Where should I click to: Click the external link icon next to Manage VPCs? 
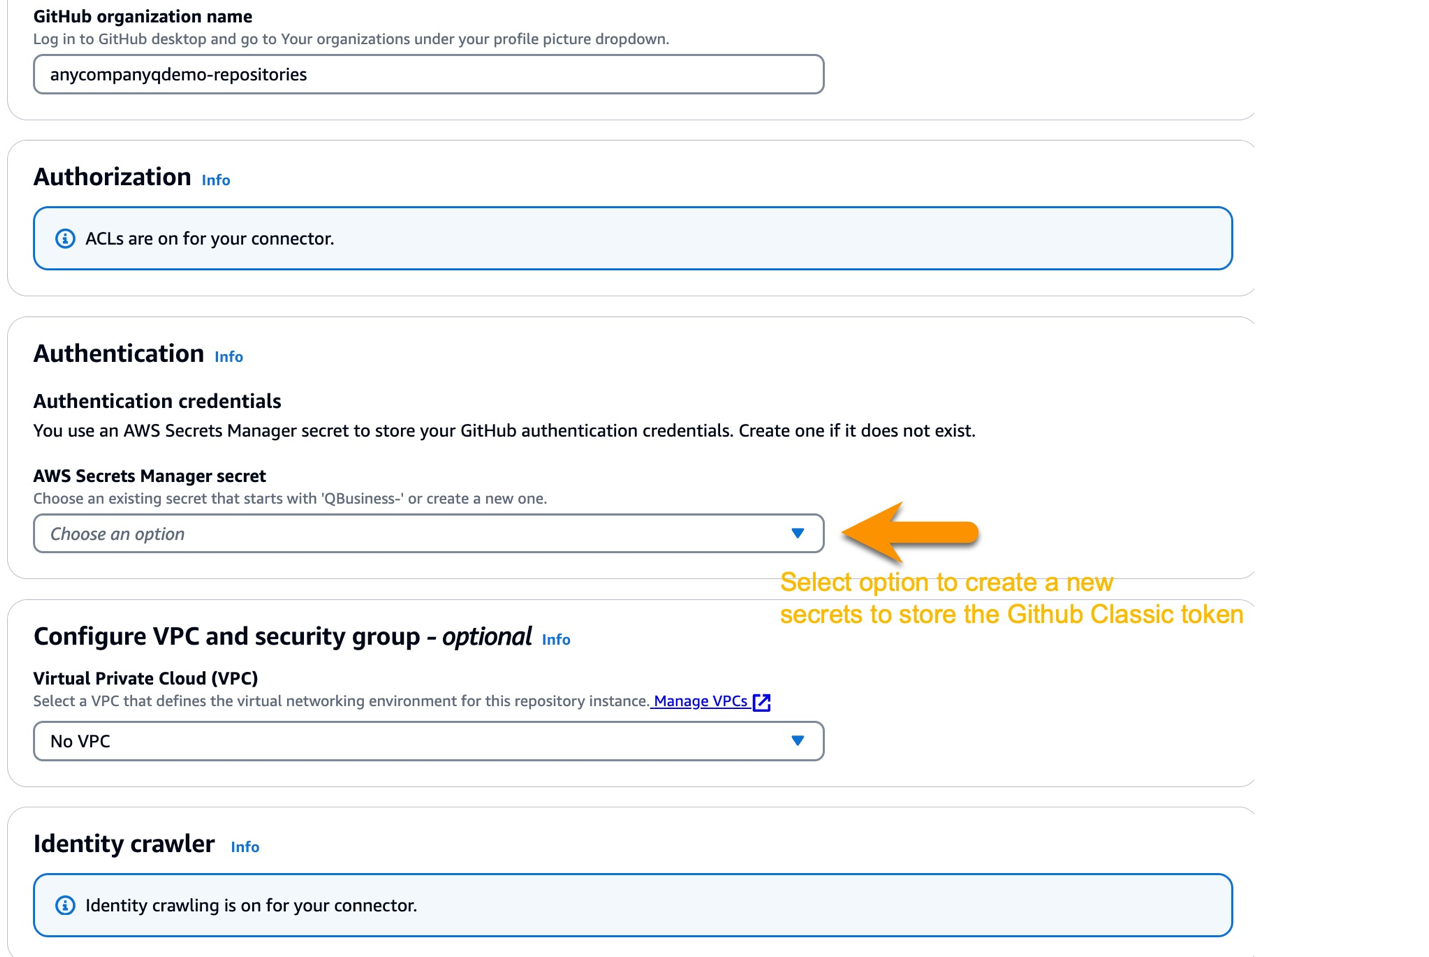[761, 701]
